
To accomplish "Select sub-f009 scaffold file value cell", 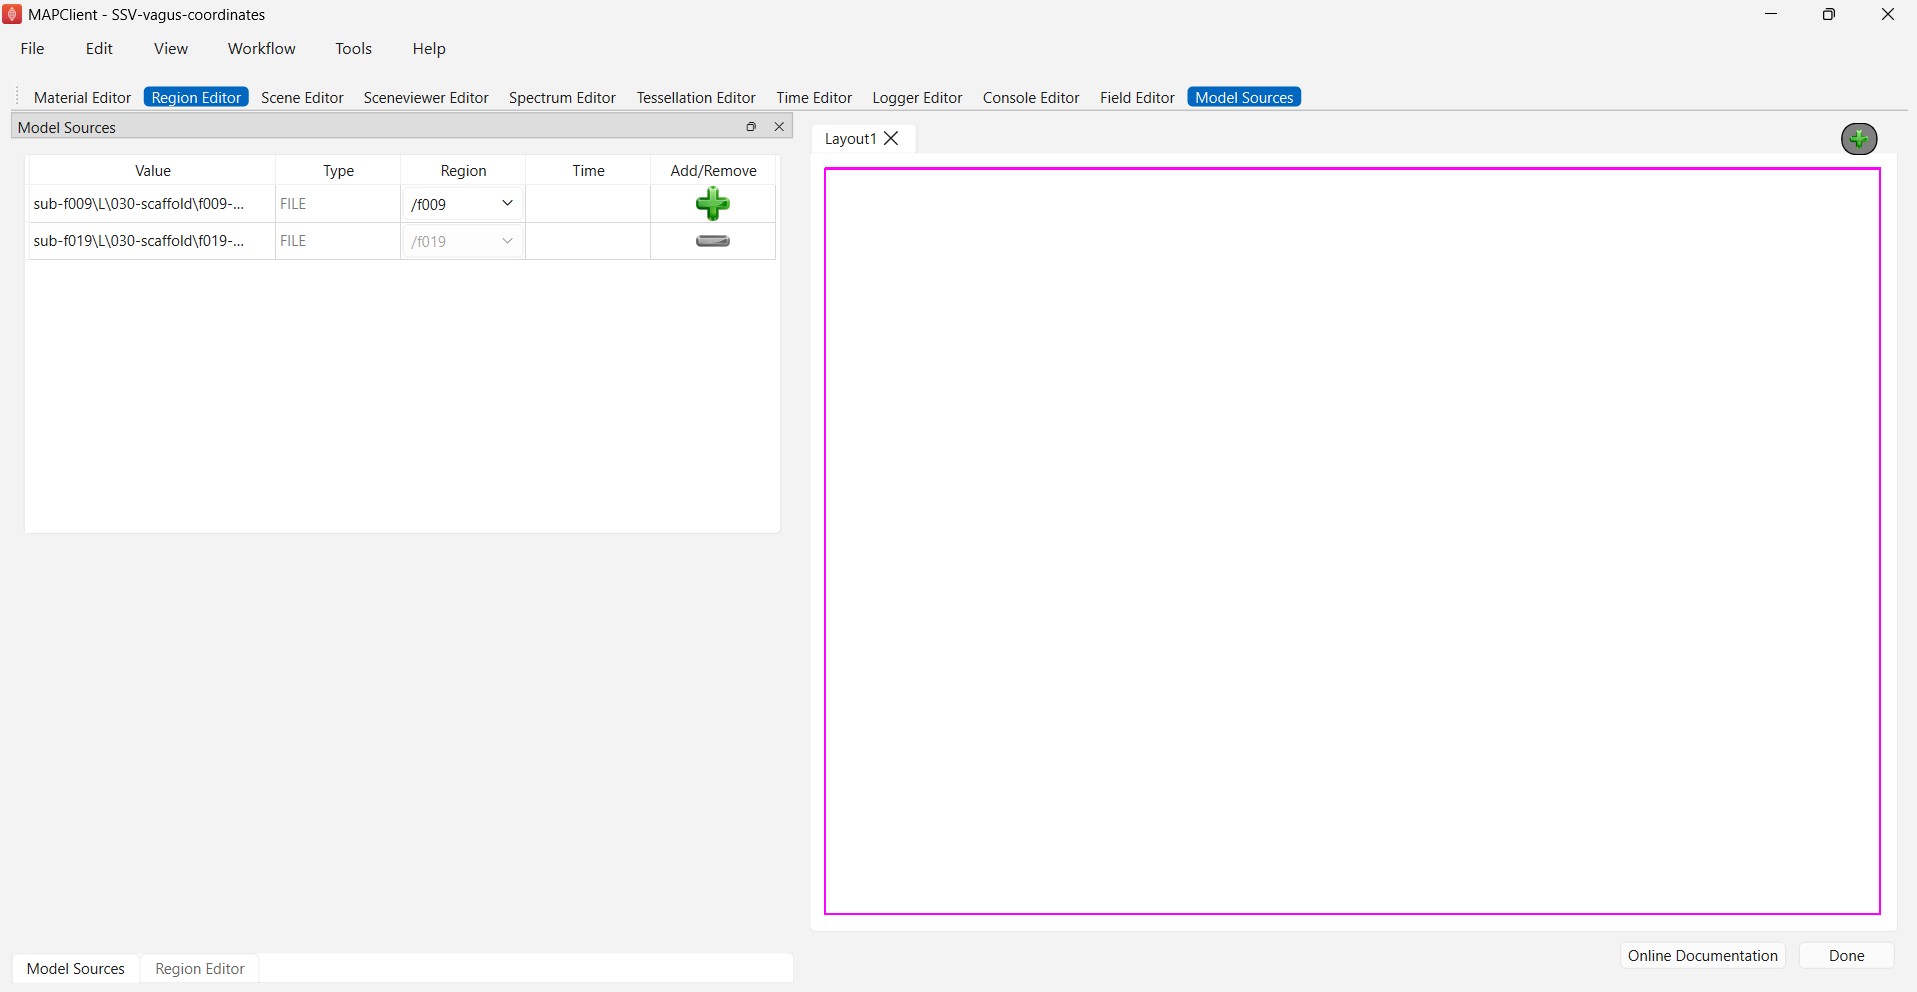I will coord(152,204).
